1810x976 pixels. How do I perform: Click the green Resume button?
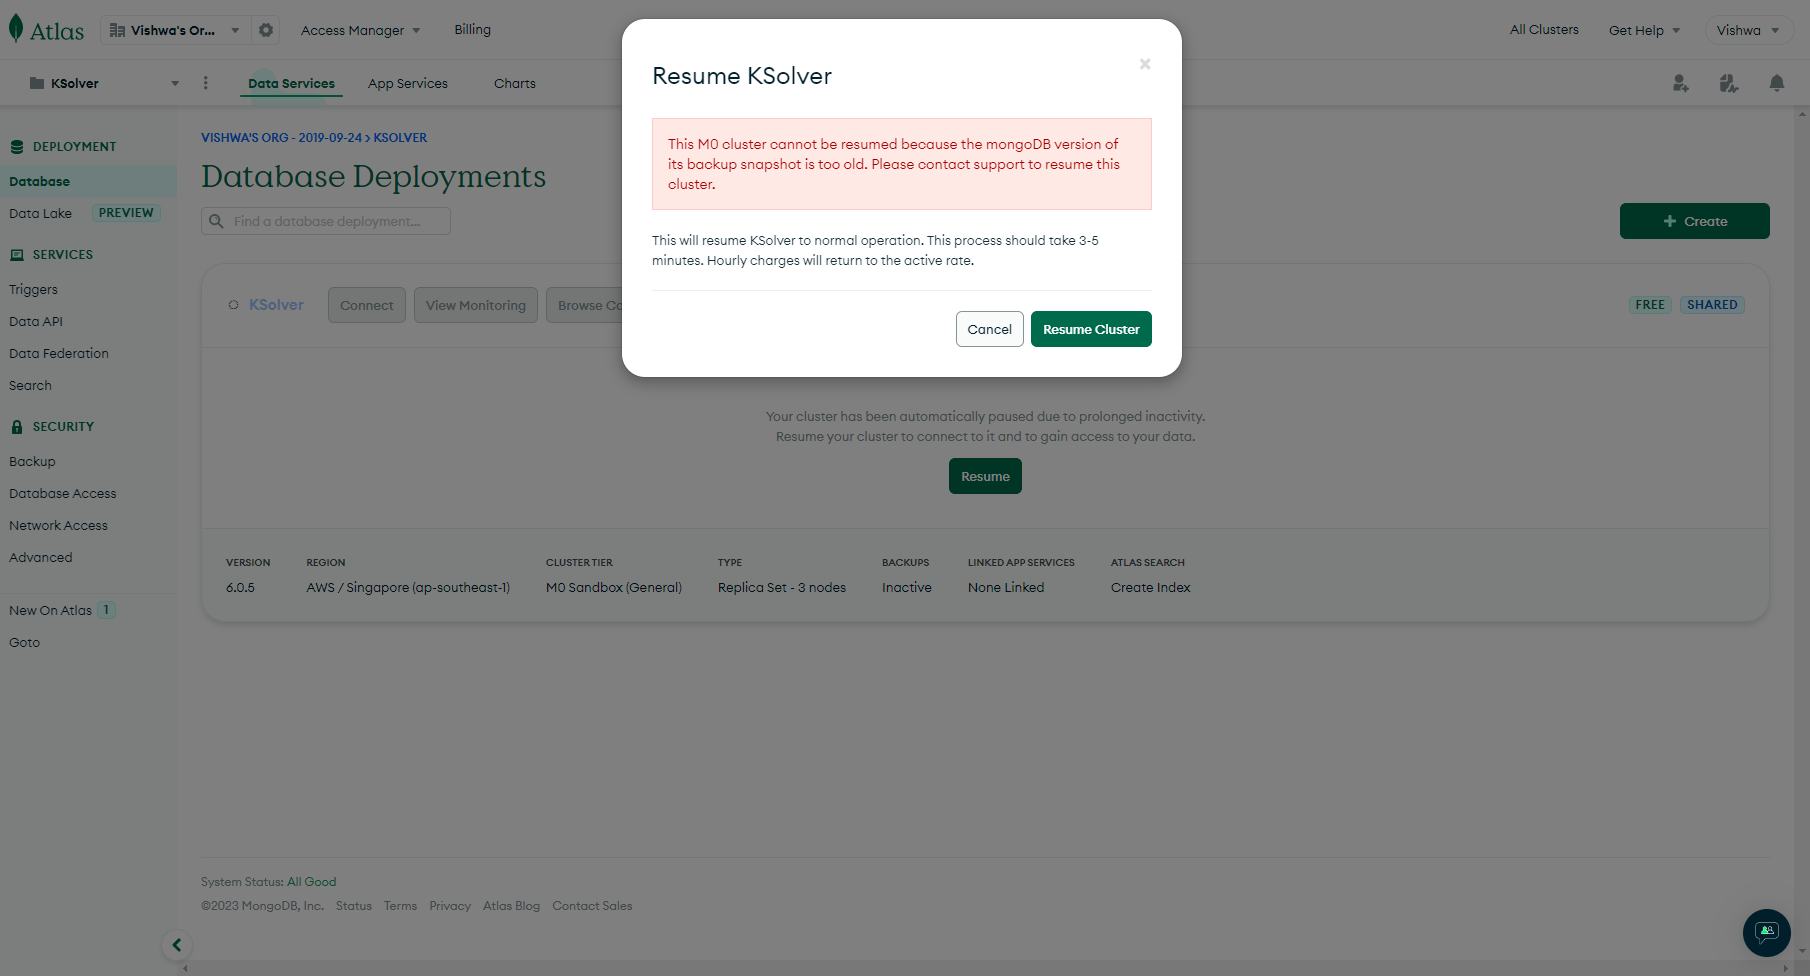point(985,476)
